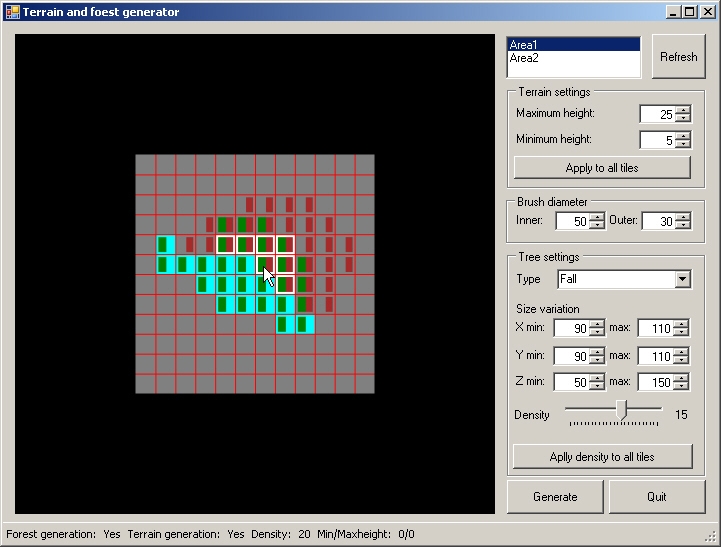Increase the Y max size variation

(681, 351)
